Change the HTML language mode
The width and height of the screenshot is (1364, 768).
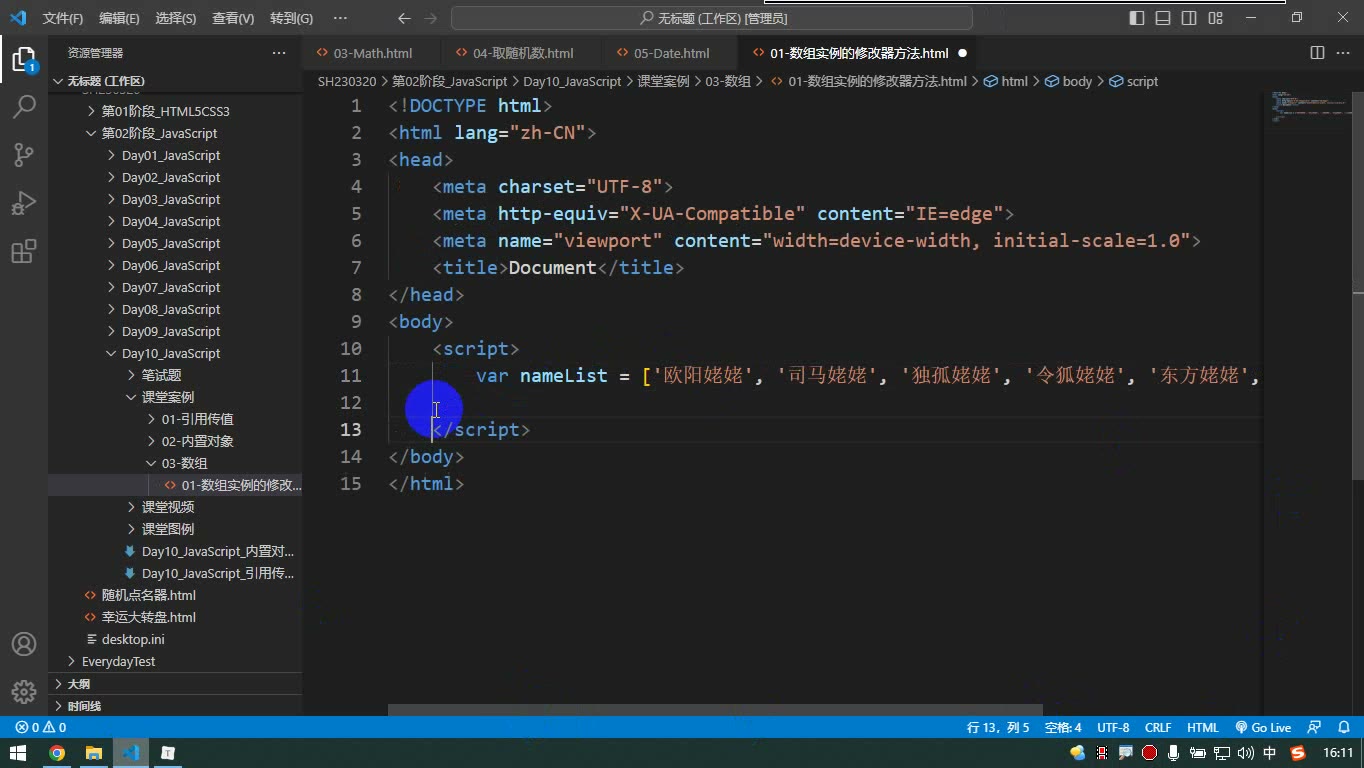click(1203, 727)
